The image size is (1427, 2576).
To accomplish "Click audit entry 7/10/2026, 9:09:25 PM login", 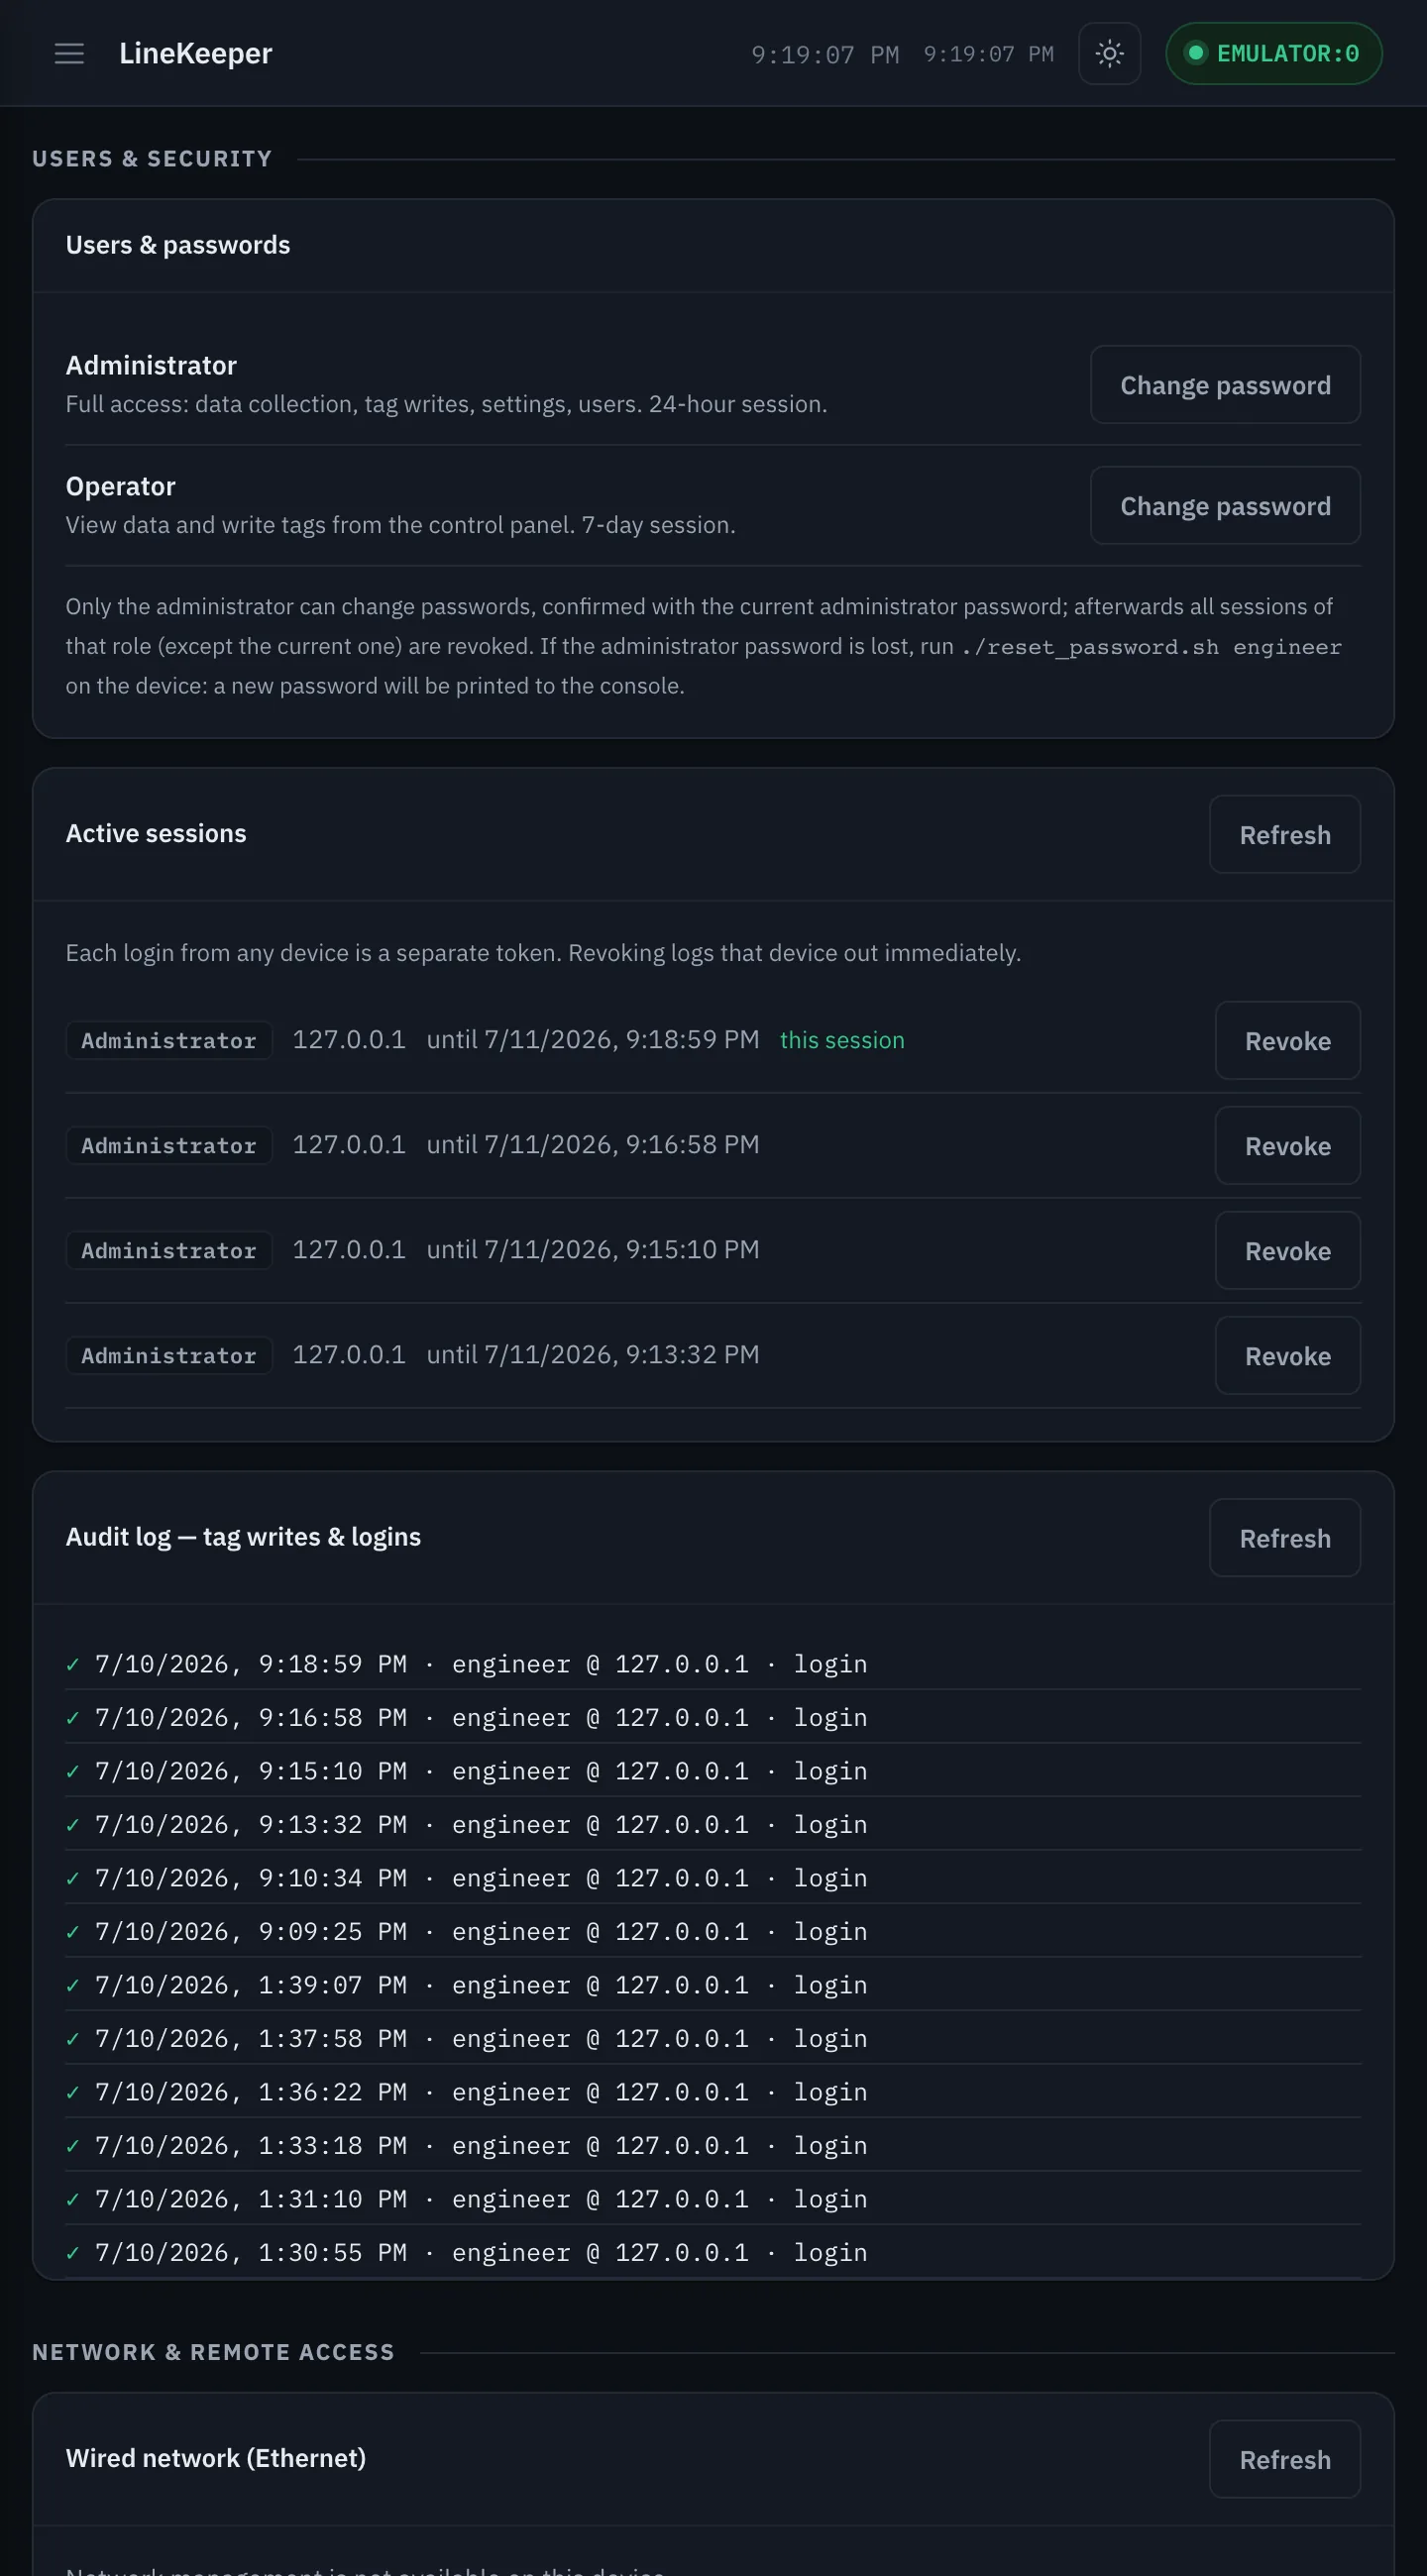I will [x=712, y=1932].
